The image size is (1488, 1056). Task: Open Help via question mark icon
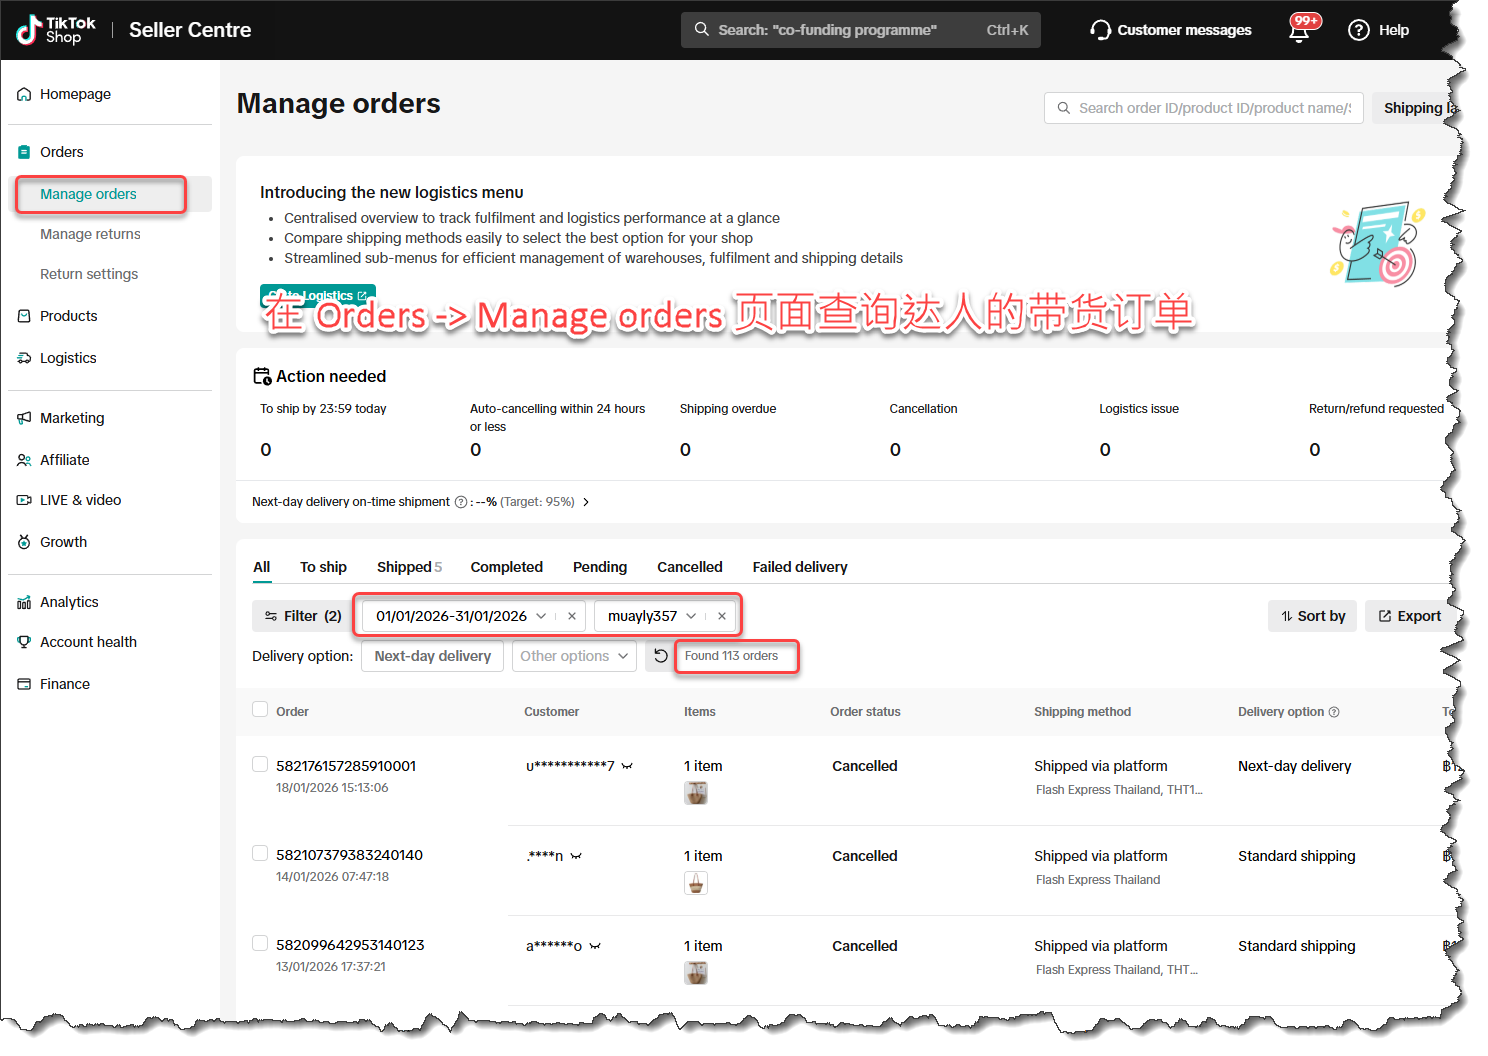(x=1358, y=30)
